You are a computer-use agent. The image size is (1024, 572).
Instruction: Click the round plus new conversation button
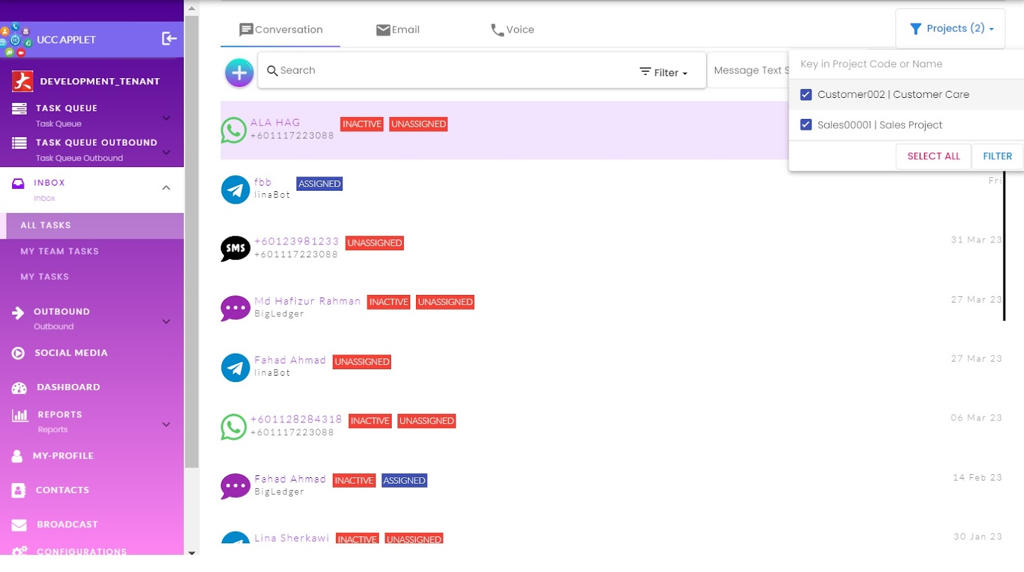pos(239,72)
